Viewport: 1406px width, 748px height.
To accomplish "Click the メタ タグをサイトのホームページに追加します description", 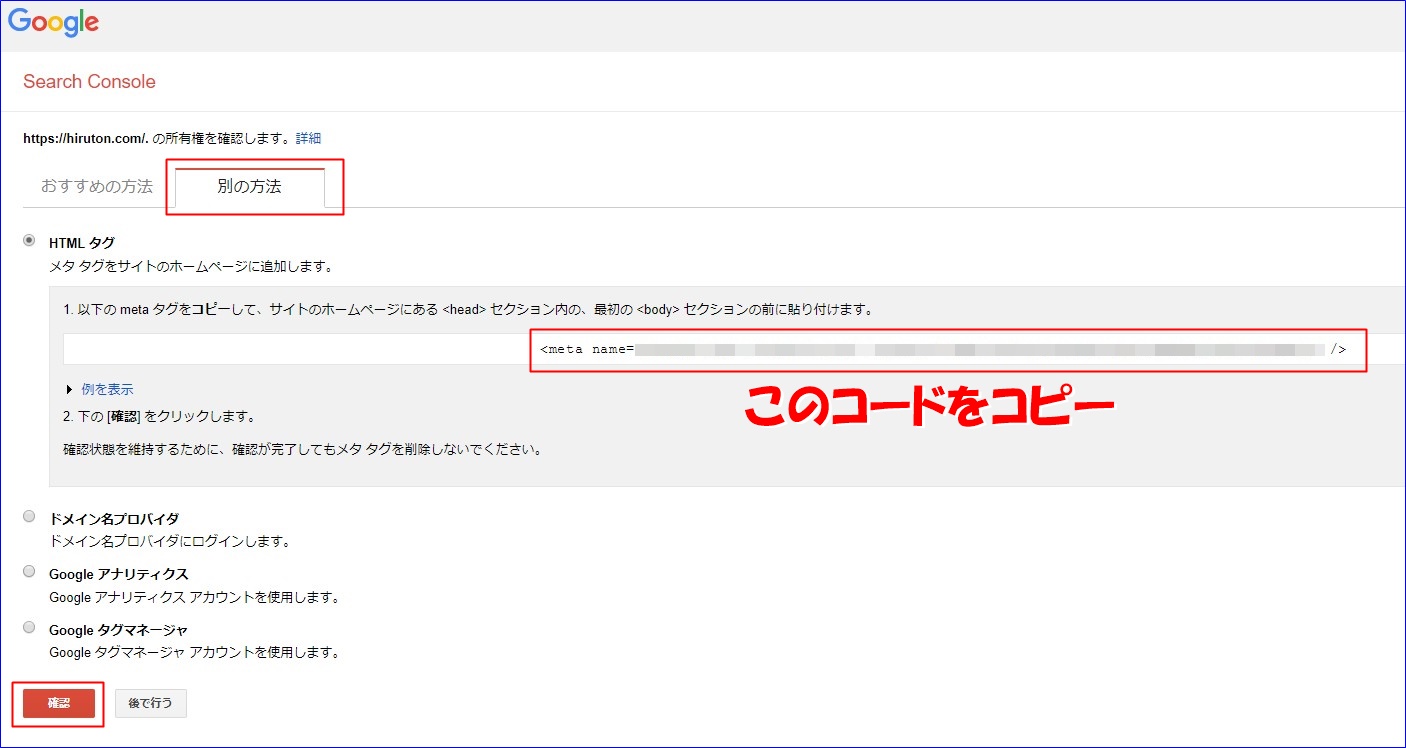I will (x=191, y=267).
